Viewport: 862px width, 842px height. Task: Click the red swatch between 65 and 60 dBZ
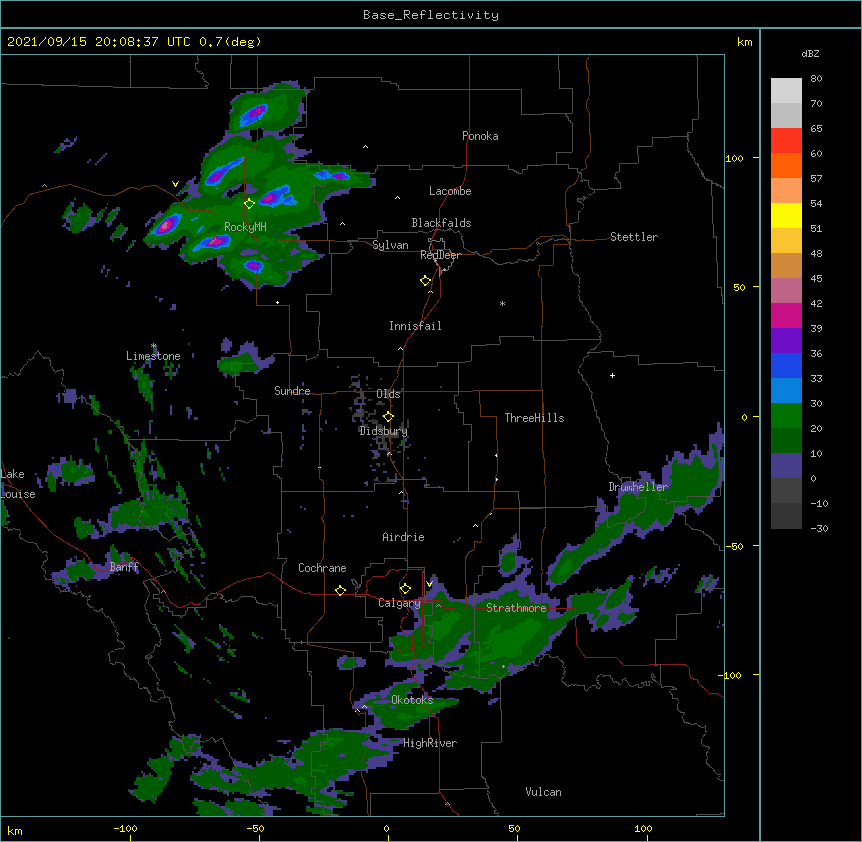(x=786, y=140)
